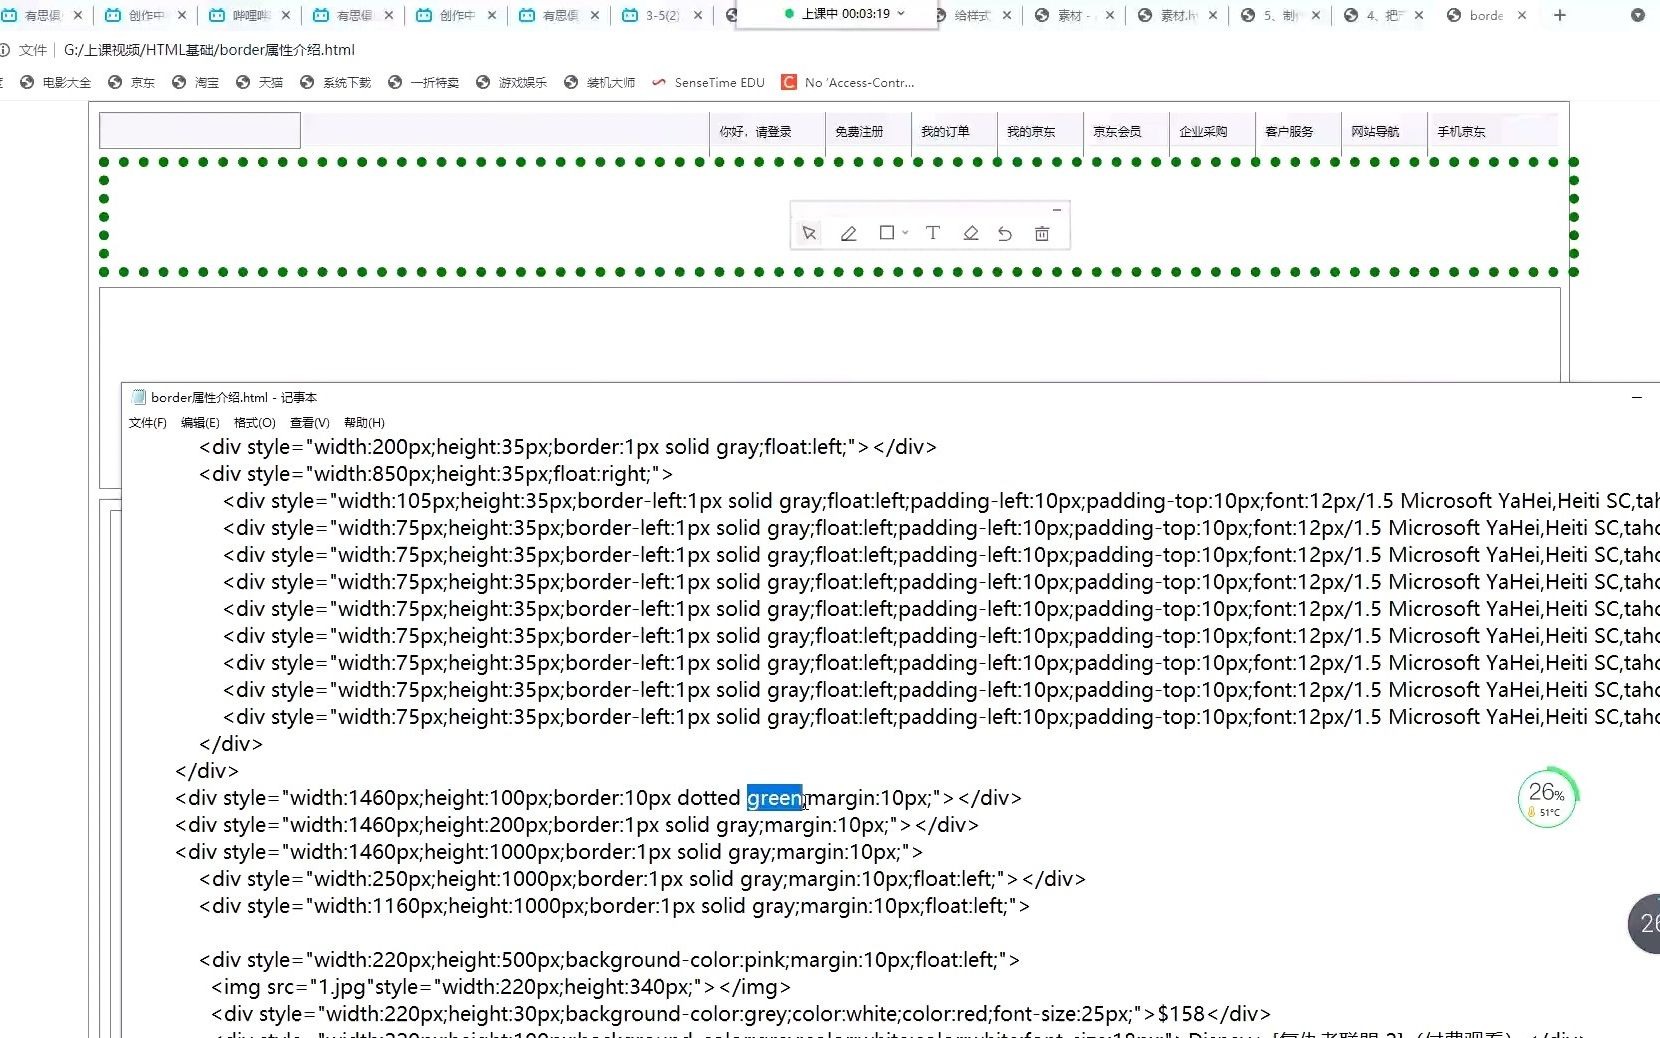Open the SenseTime EDU bookmark
The height and width of the screenshot is (1038, 1660).
pos(708,83)
